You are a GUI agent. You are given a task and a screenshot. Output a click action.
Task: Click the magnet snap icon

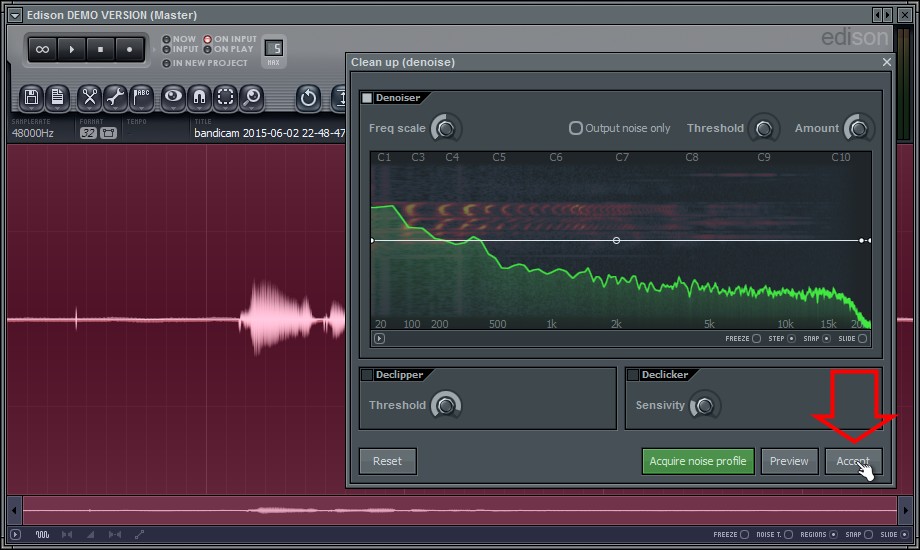pos(200,97)
